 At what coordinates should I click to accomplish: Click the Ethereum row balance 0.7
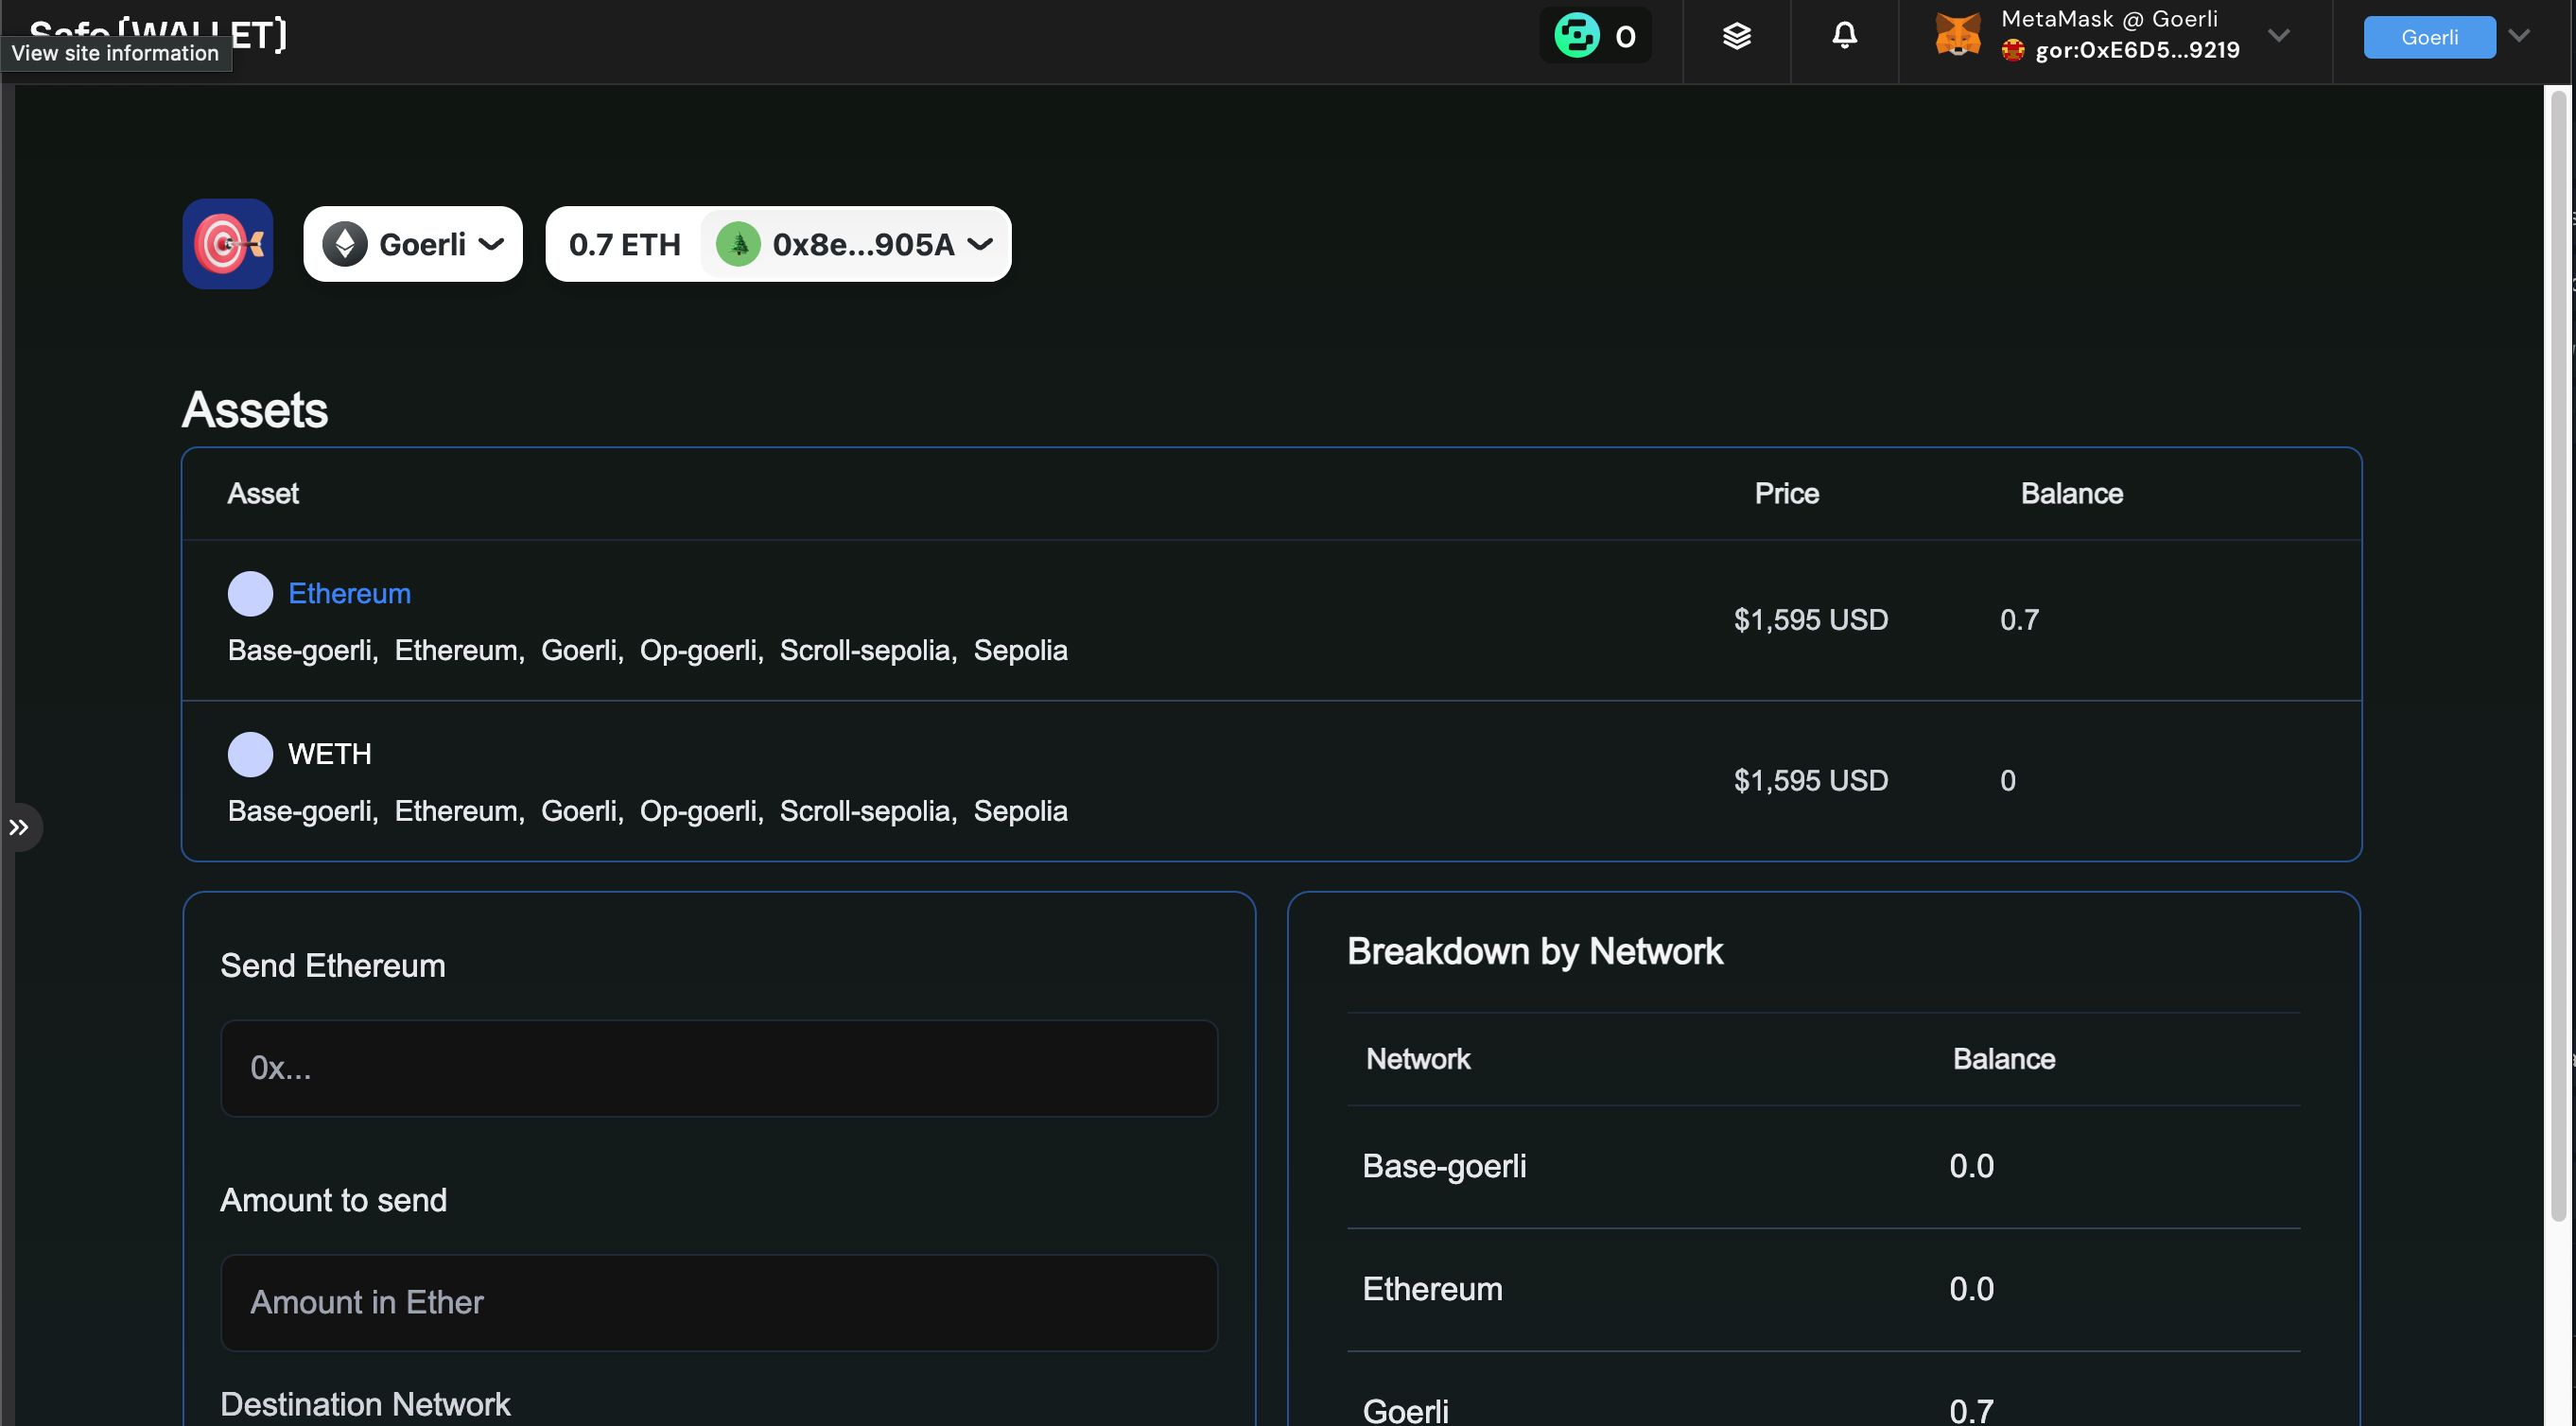pos(2019,620)
